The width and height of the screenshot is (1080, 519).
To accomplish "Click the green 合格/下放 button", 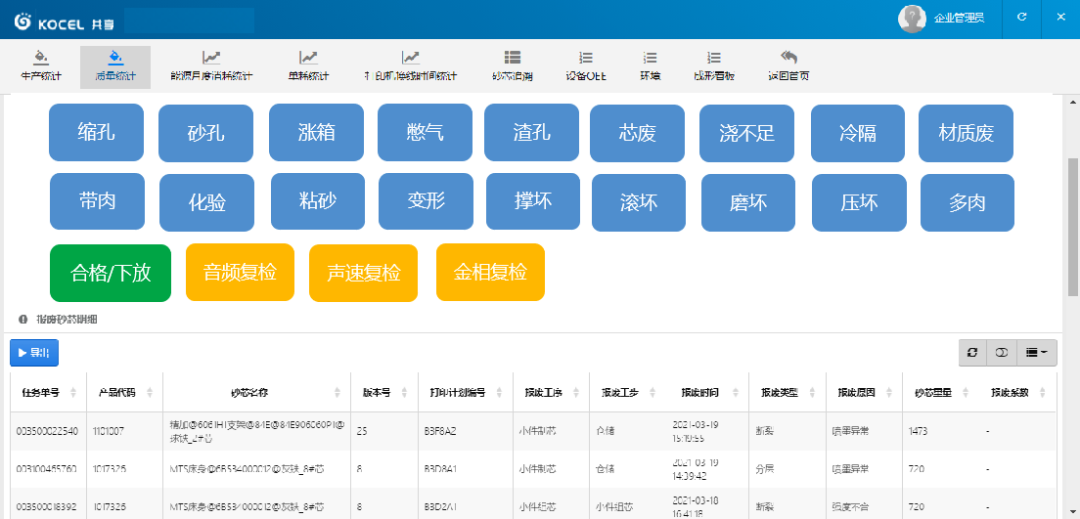I will click(110, 273).
